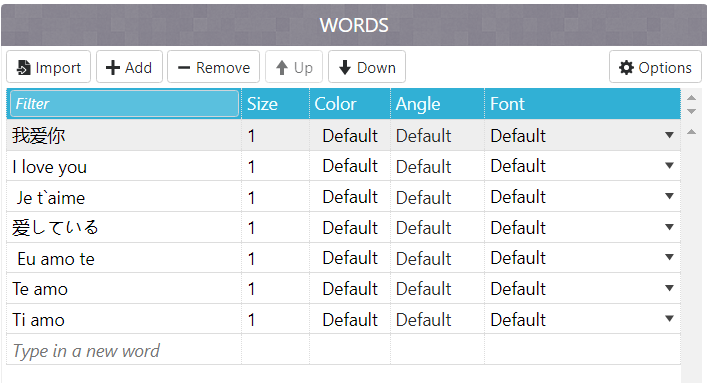Select the word Je t`aime
Image resolution: width=707 pixels, height=383 pixels.
(x=51, y=198)
